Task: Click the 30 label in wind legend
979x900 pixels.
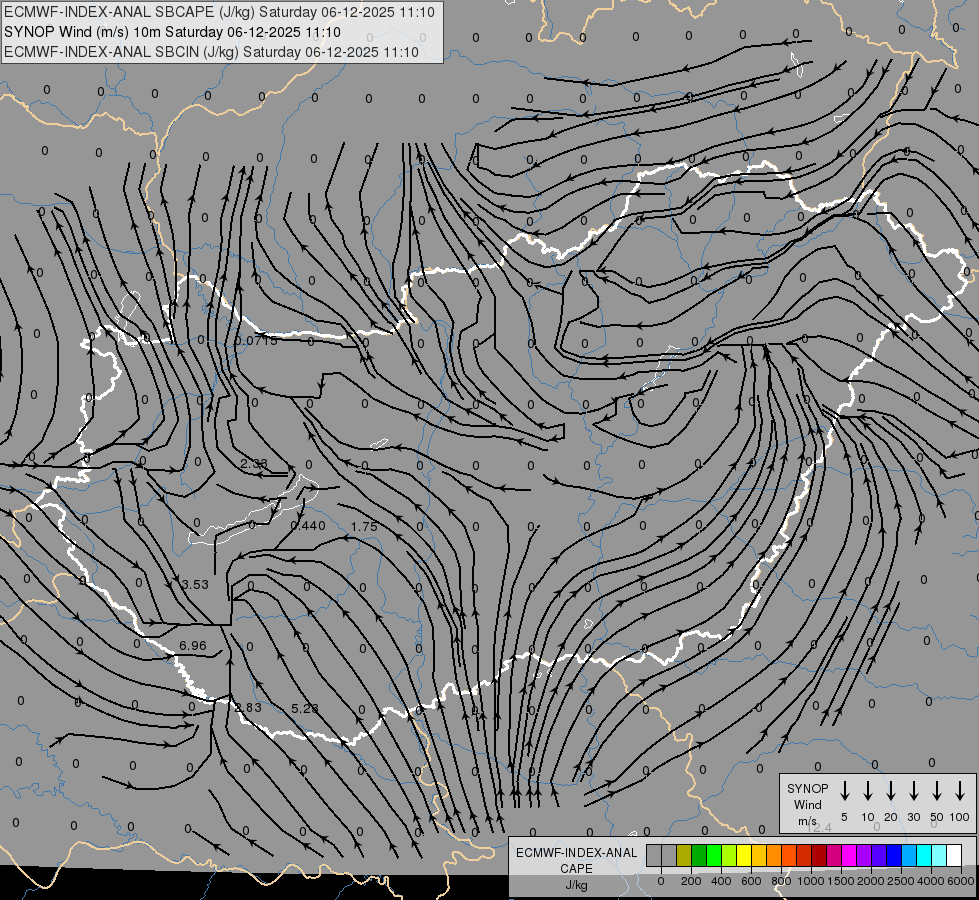Action: [913, 817]
